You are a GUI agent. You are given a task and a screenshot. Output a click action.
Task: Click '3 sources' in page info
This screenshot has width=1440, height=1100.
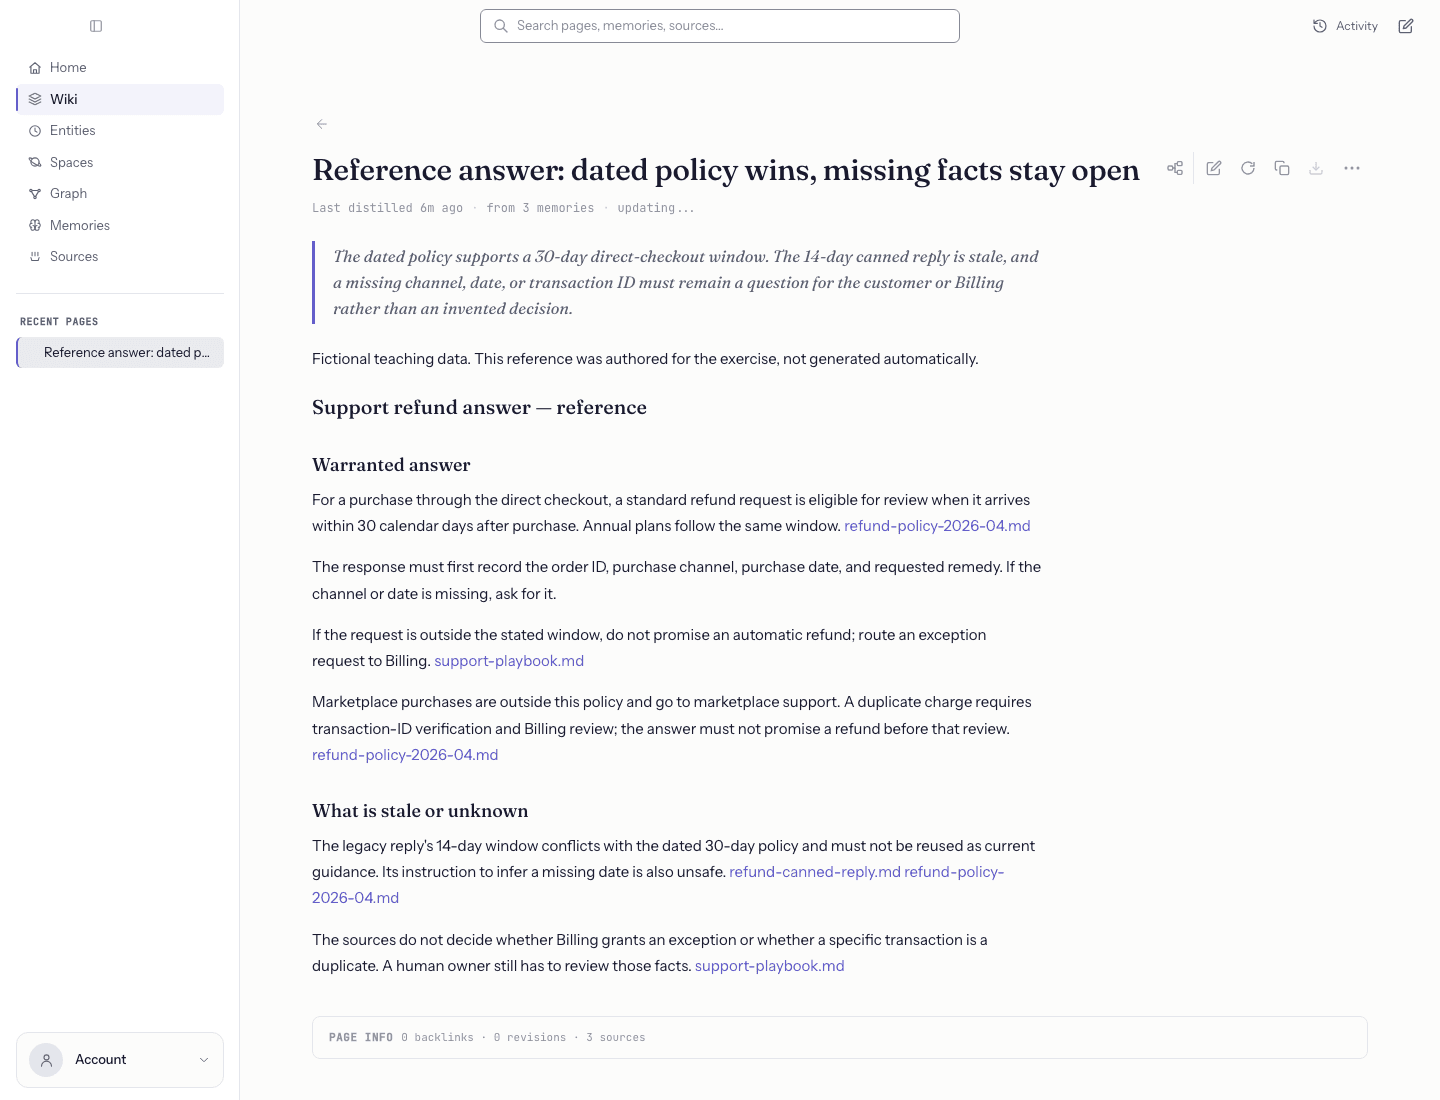(x=616, y=1038)
